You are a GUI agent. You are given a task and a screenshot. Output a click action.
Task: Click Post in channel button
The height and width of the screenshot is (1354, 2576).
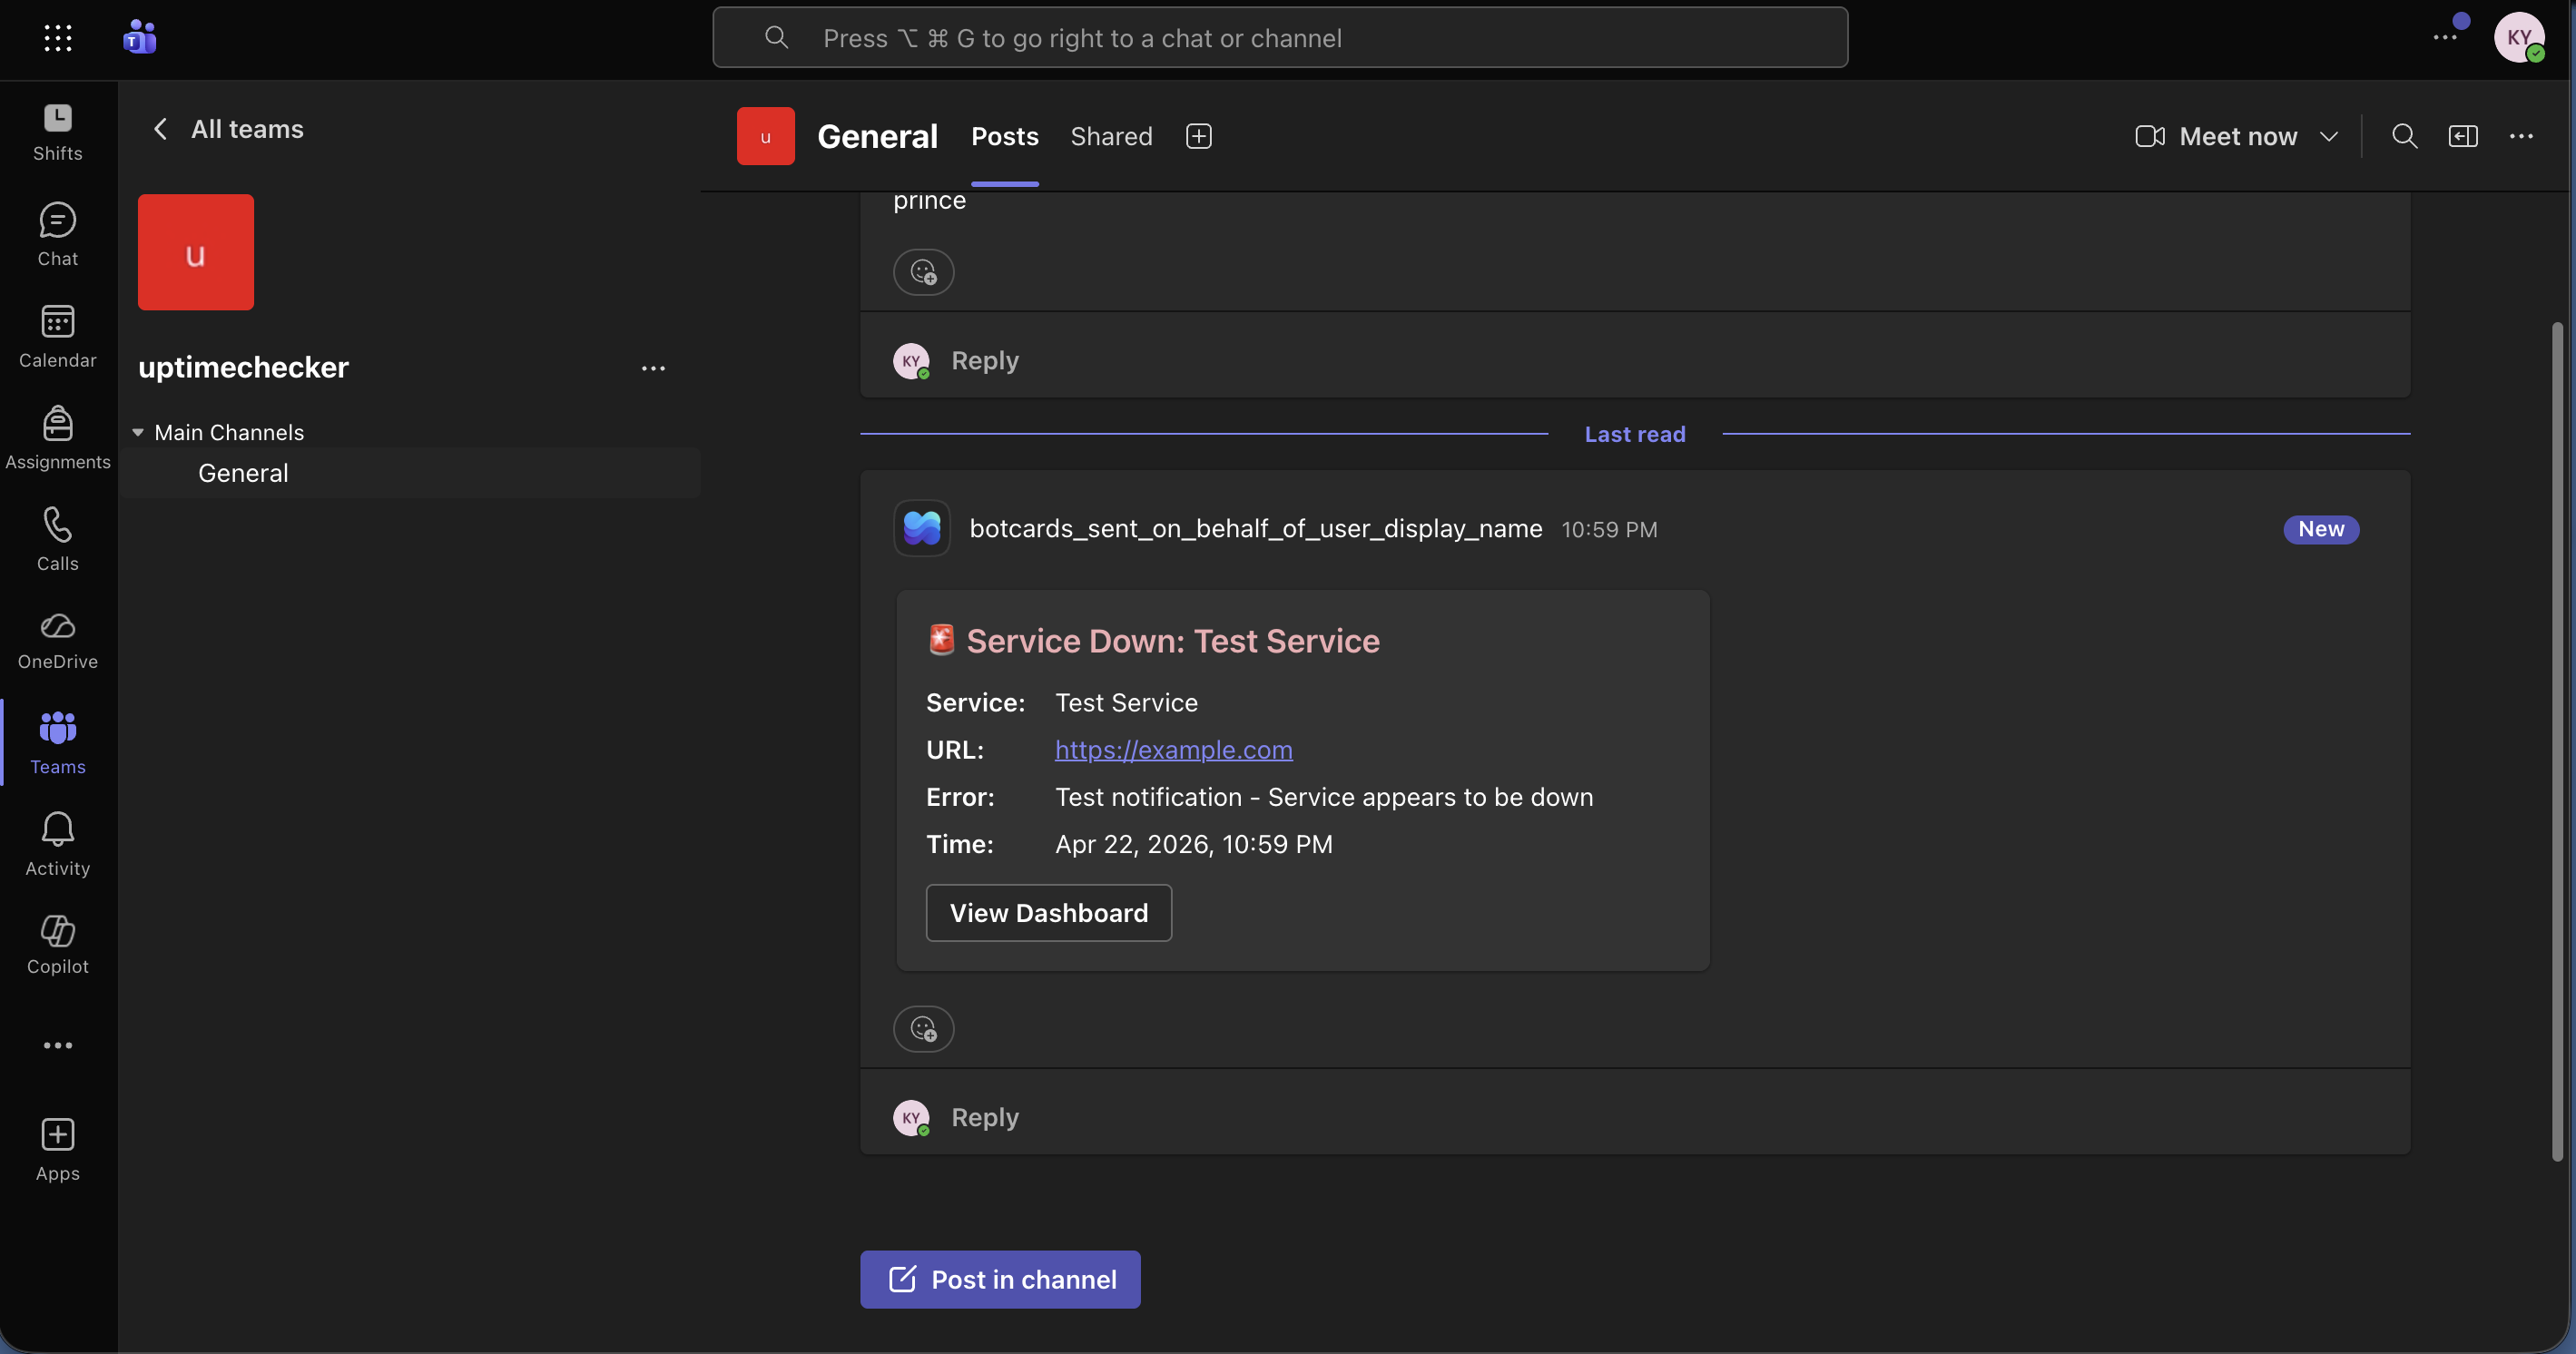click(1000, 1279)
